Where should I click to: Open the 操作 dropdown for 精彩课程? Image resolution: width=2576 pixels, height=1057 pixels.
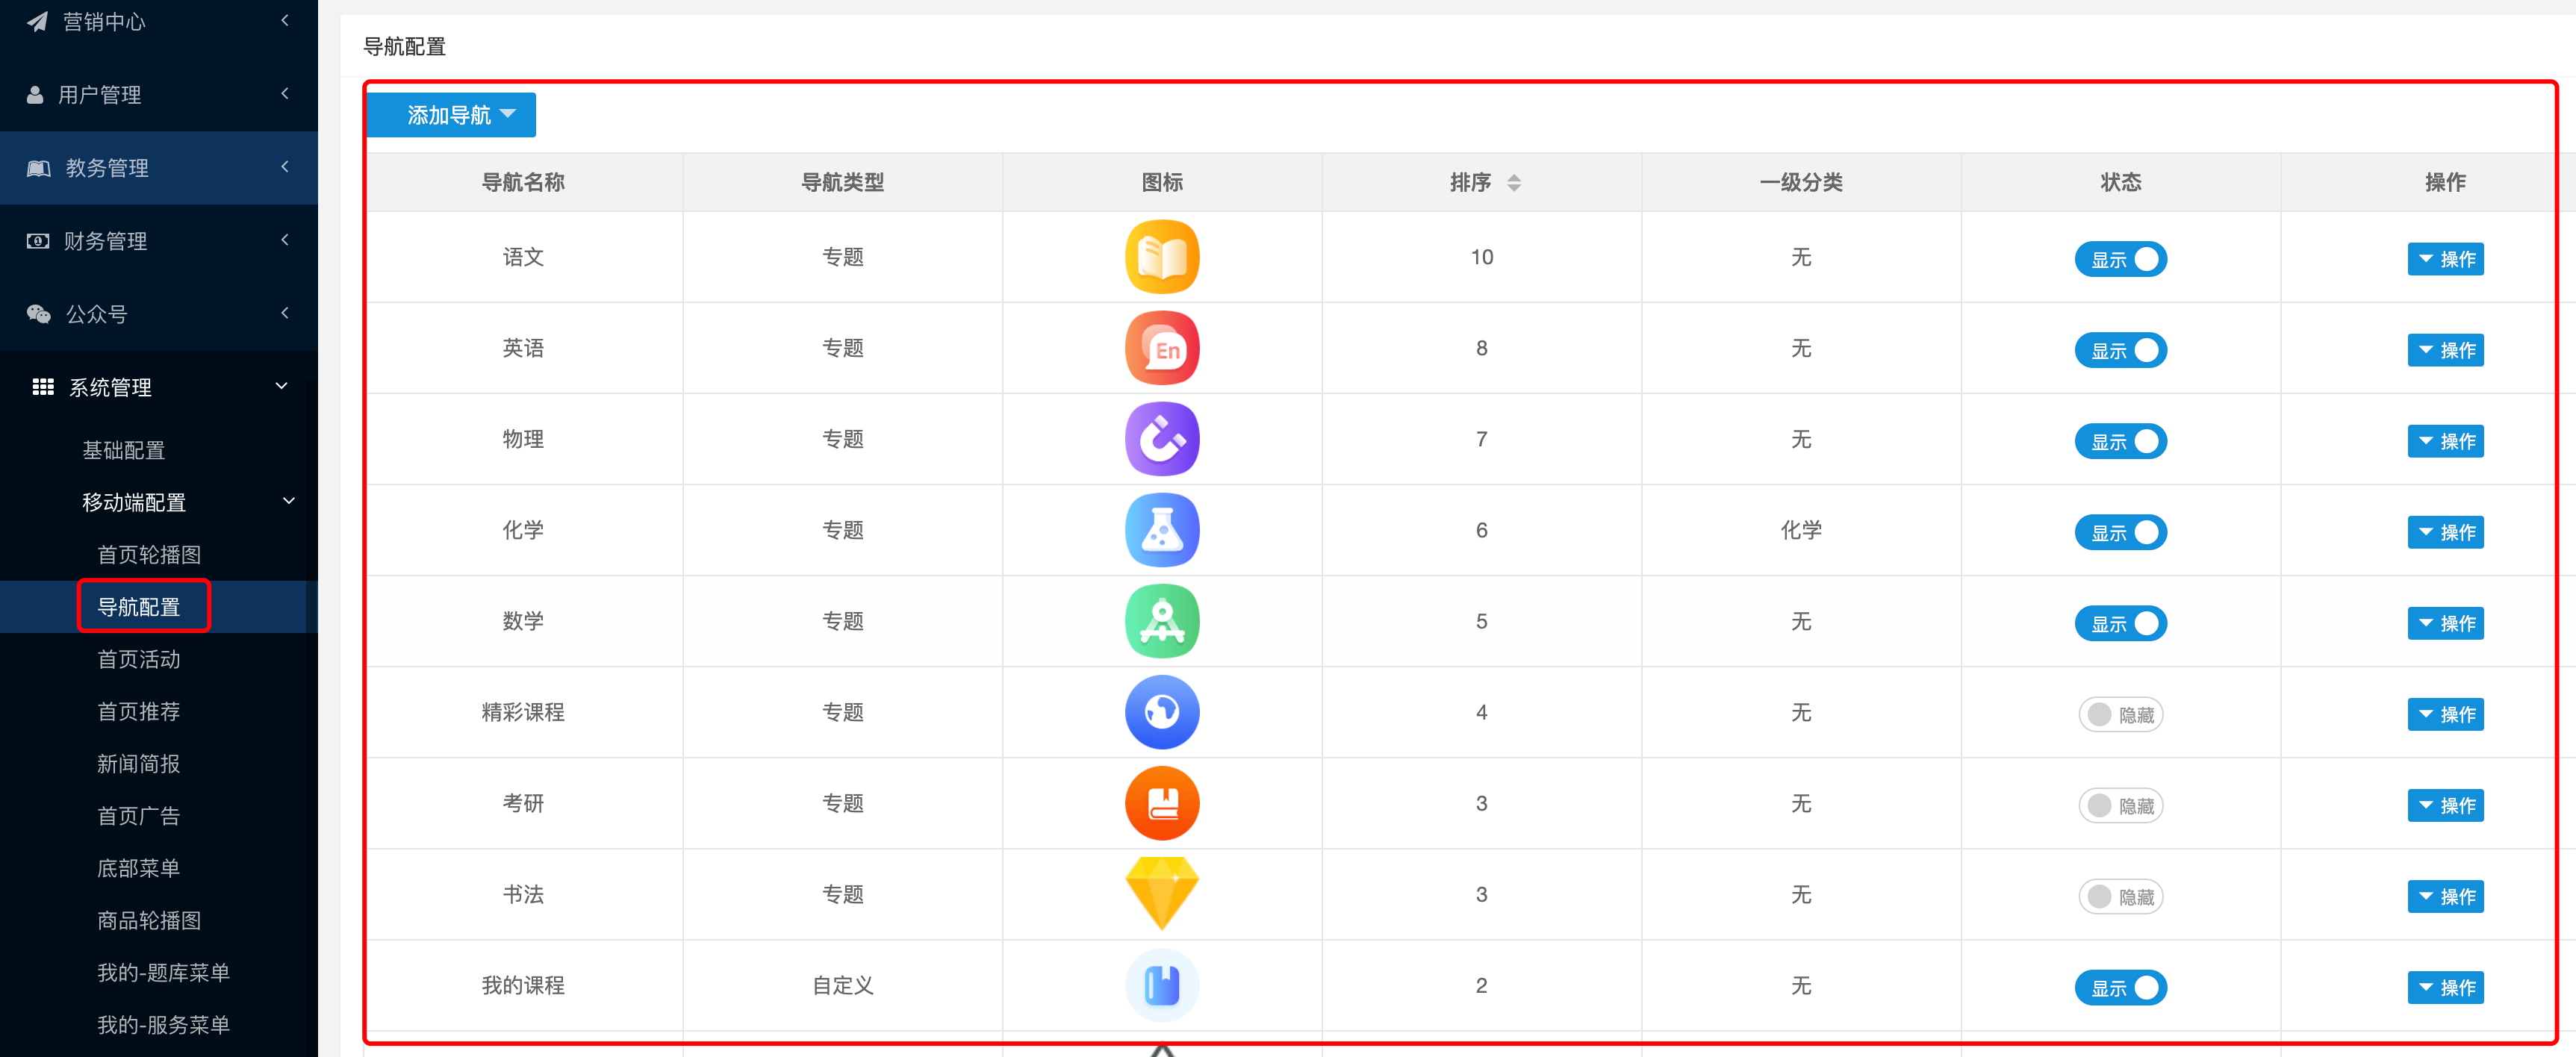click(x=2445, y=714)
